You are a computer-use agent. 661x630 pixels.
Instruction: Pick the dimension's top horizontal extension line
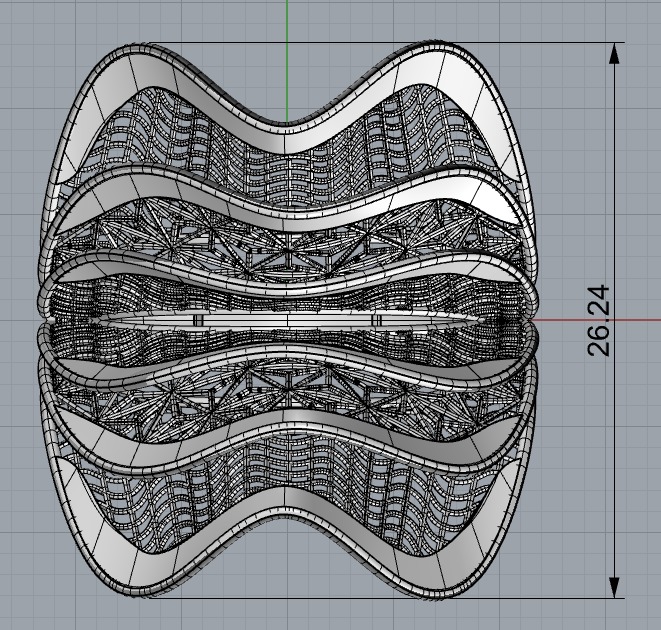(386, 43)
